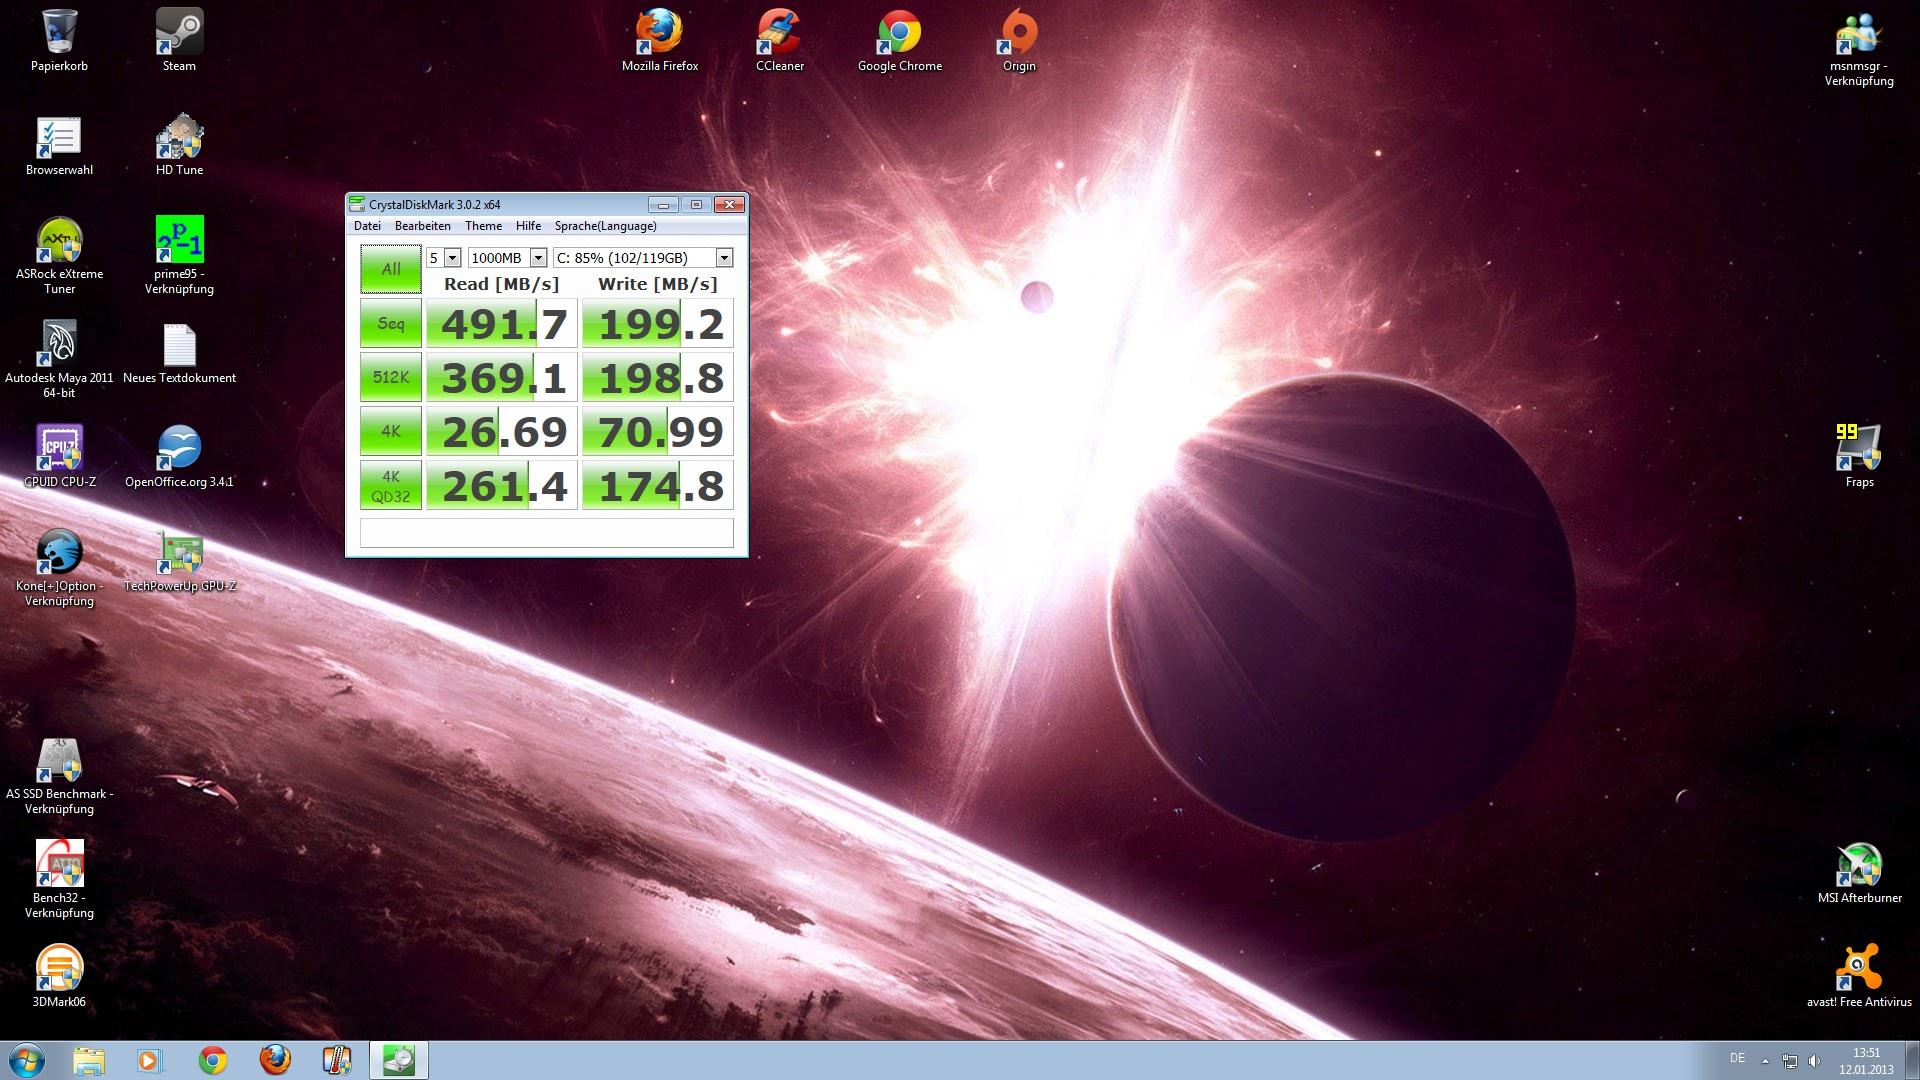Select the 4K read value 26.69
Viewport: 1920px width, 1080px height.
[502, 432]
